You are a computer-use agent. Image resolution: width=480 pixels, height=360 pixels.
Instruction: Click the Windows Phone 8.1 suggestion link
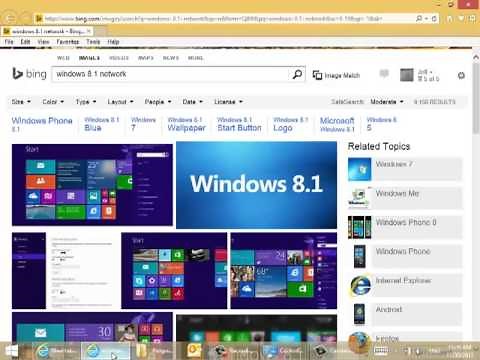coord(42,124)
